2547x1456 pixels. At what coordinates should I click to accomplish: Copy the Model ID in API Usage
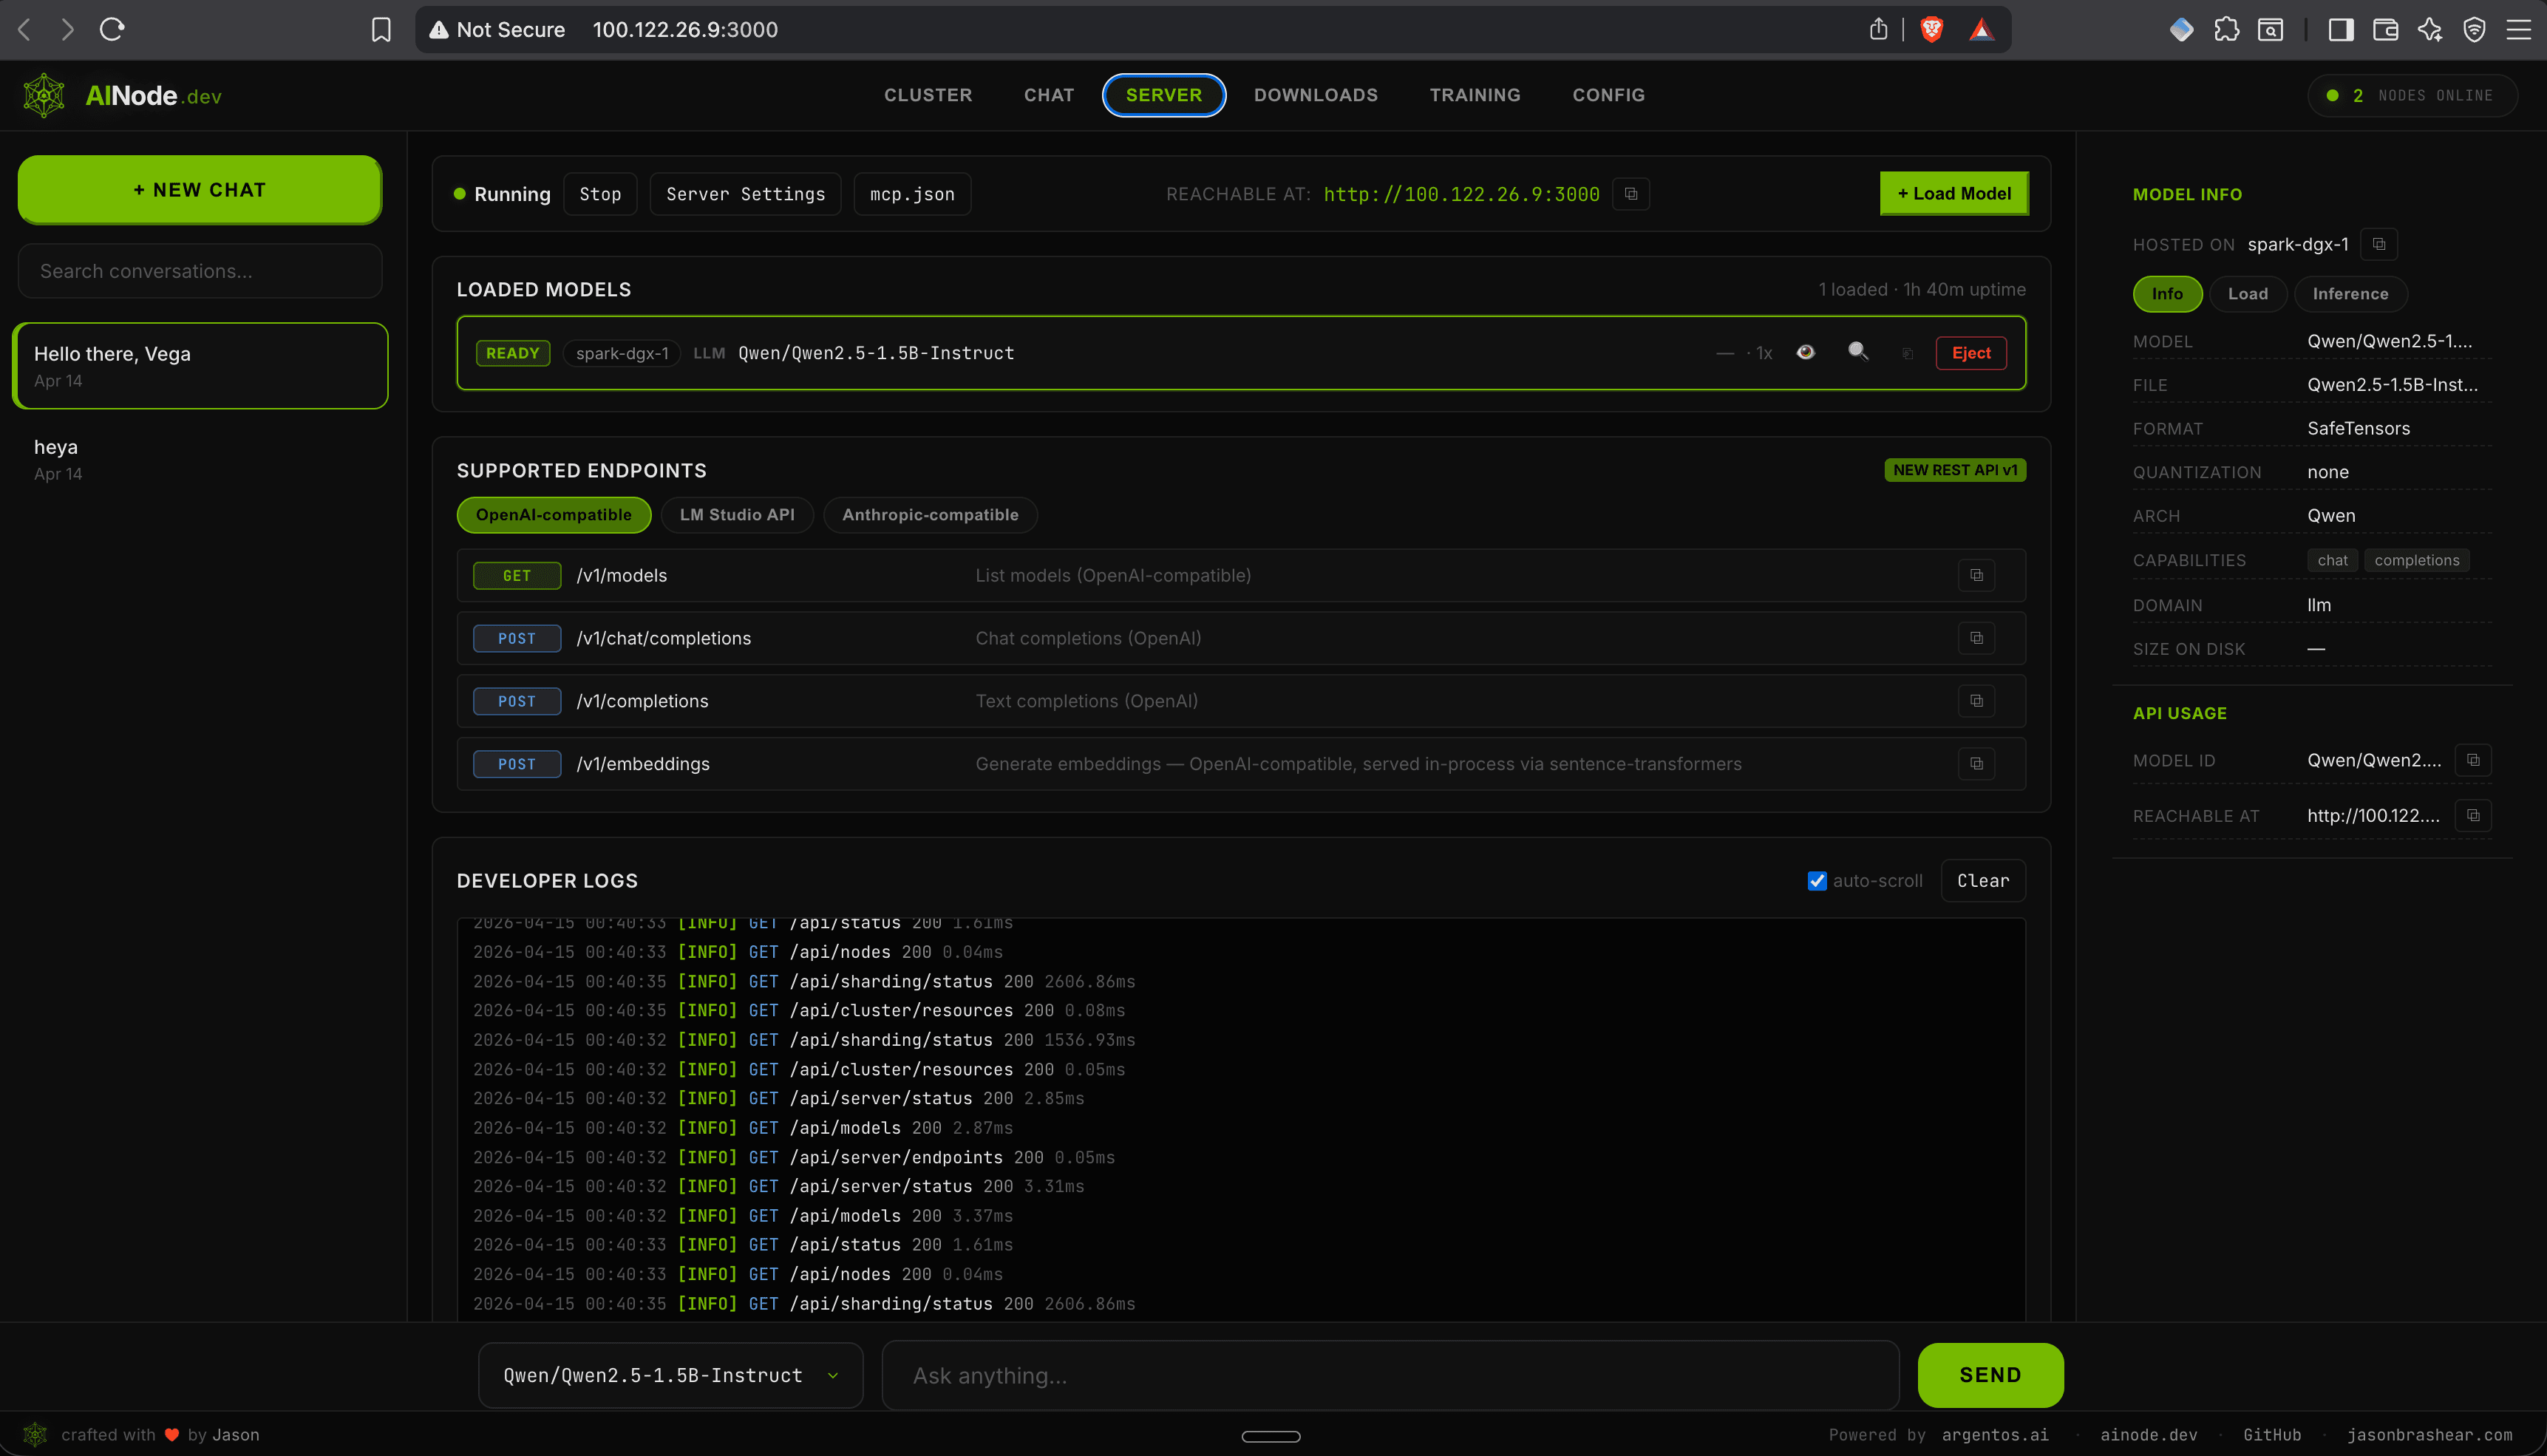click(2473, 760)
